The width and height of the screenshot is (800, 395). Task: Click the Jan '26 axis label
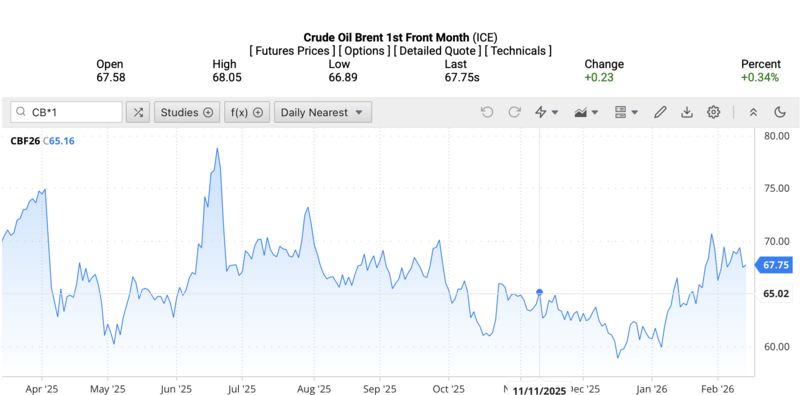[652, 389]
